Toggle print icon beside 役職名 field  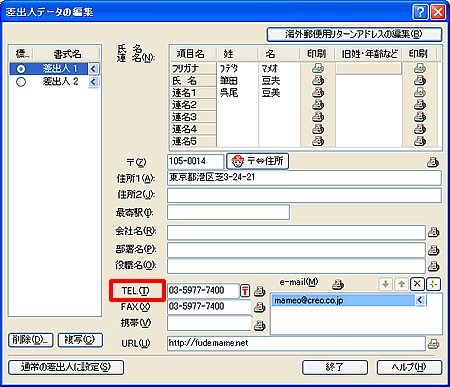tap(433, 266)
